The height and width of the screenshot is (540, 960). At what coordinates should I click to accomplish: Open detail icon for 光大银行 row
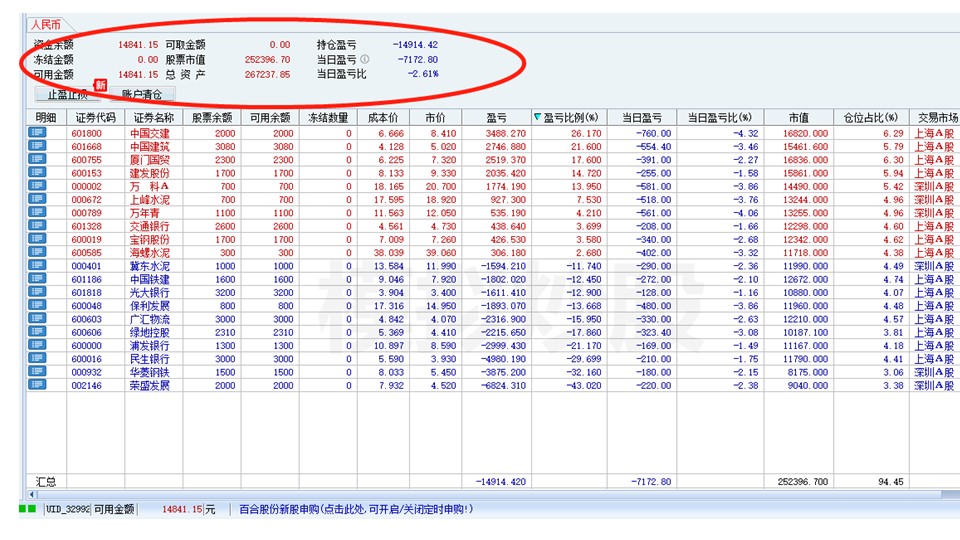point(37,291)
